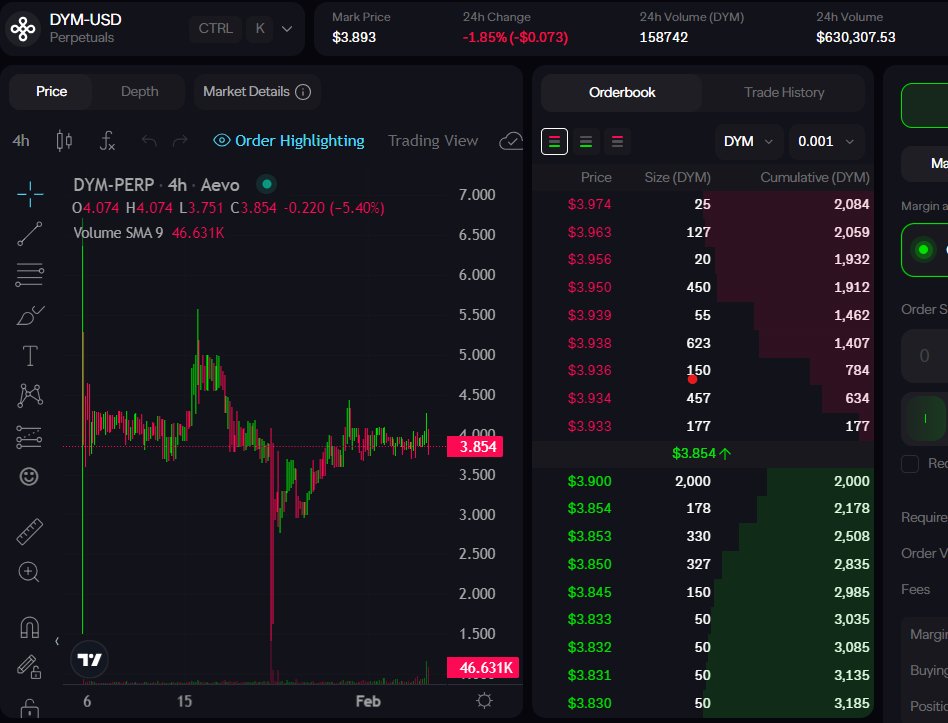The height and width of the screenshot is (723, 948).
Task: Select the brush drawing tool
Action: pyautogui.click(x=30, y=315)
